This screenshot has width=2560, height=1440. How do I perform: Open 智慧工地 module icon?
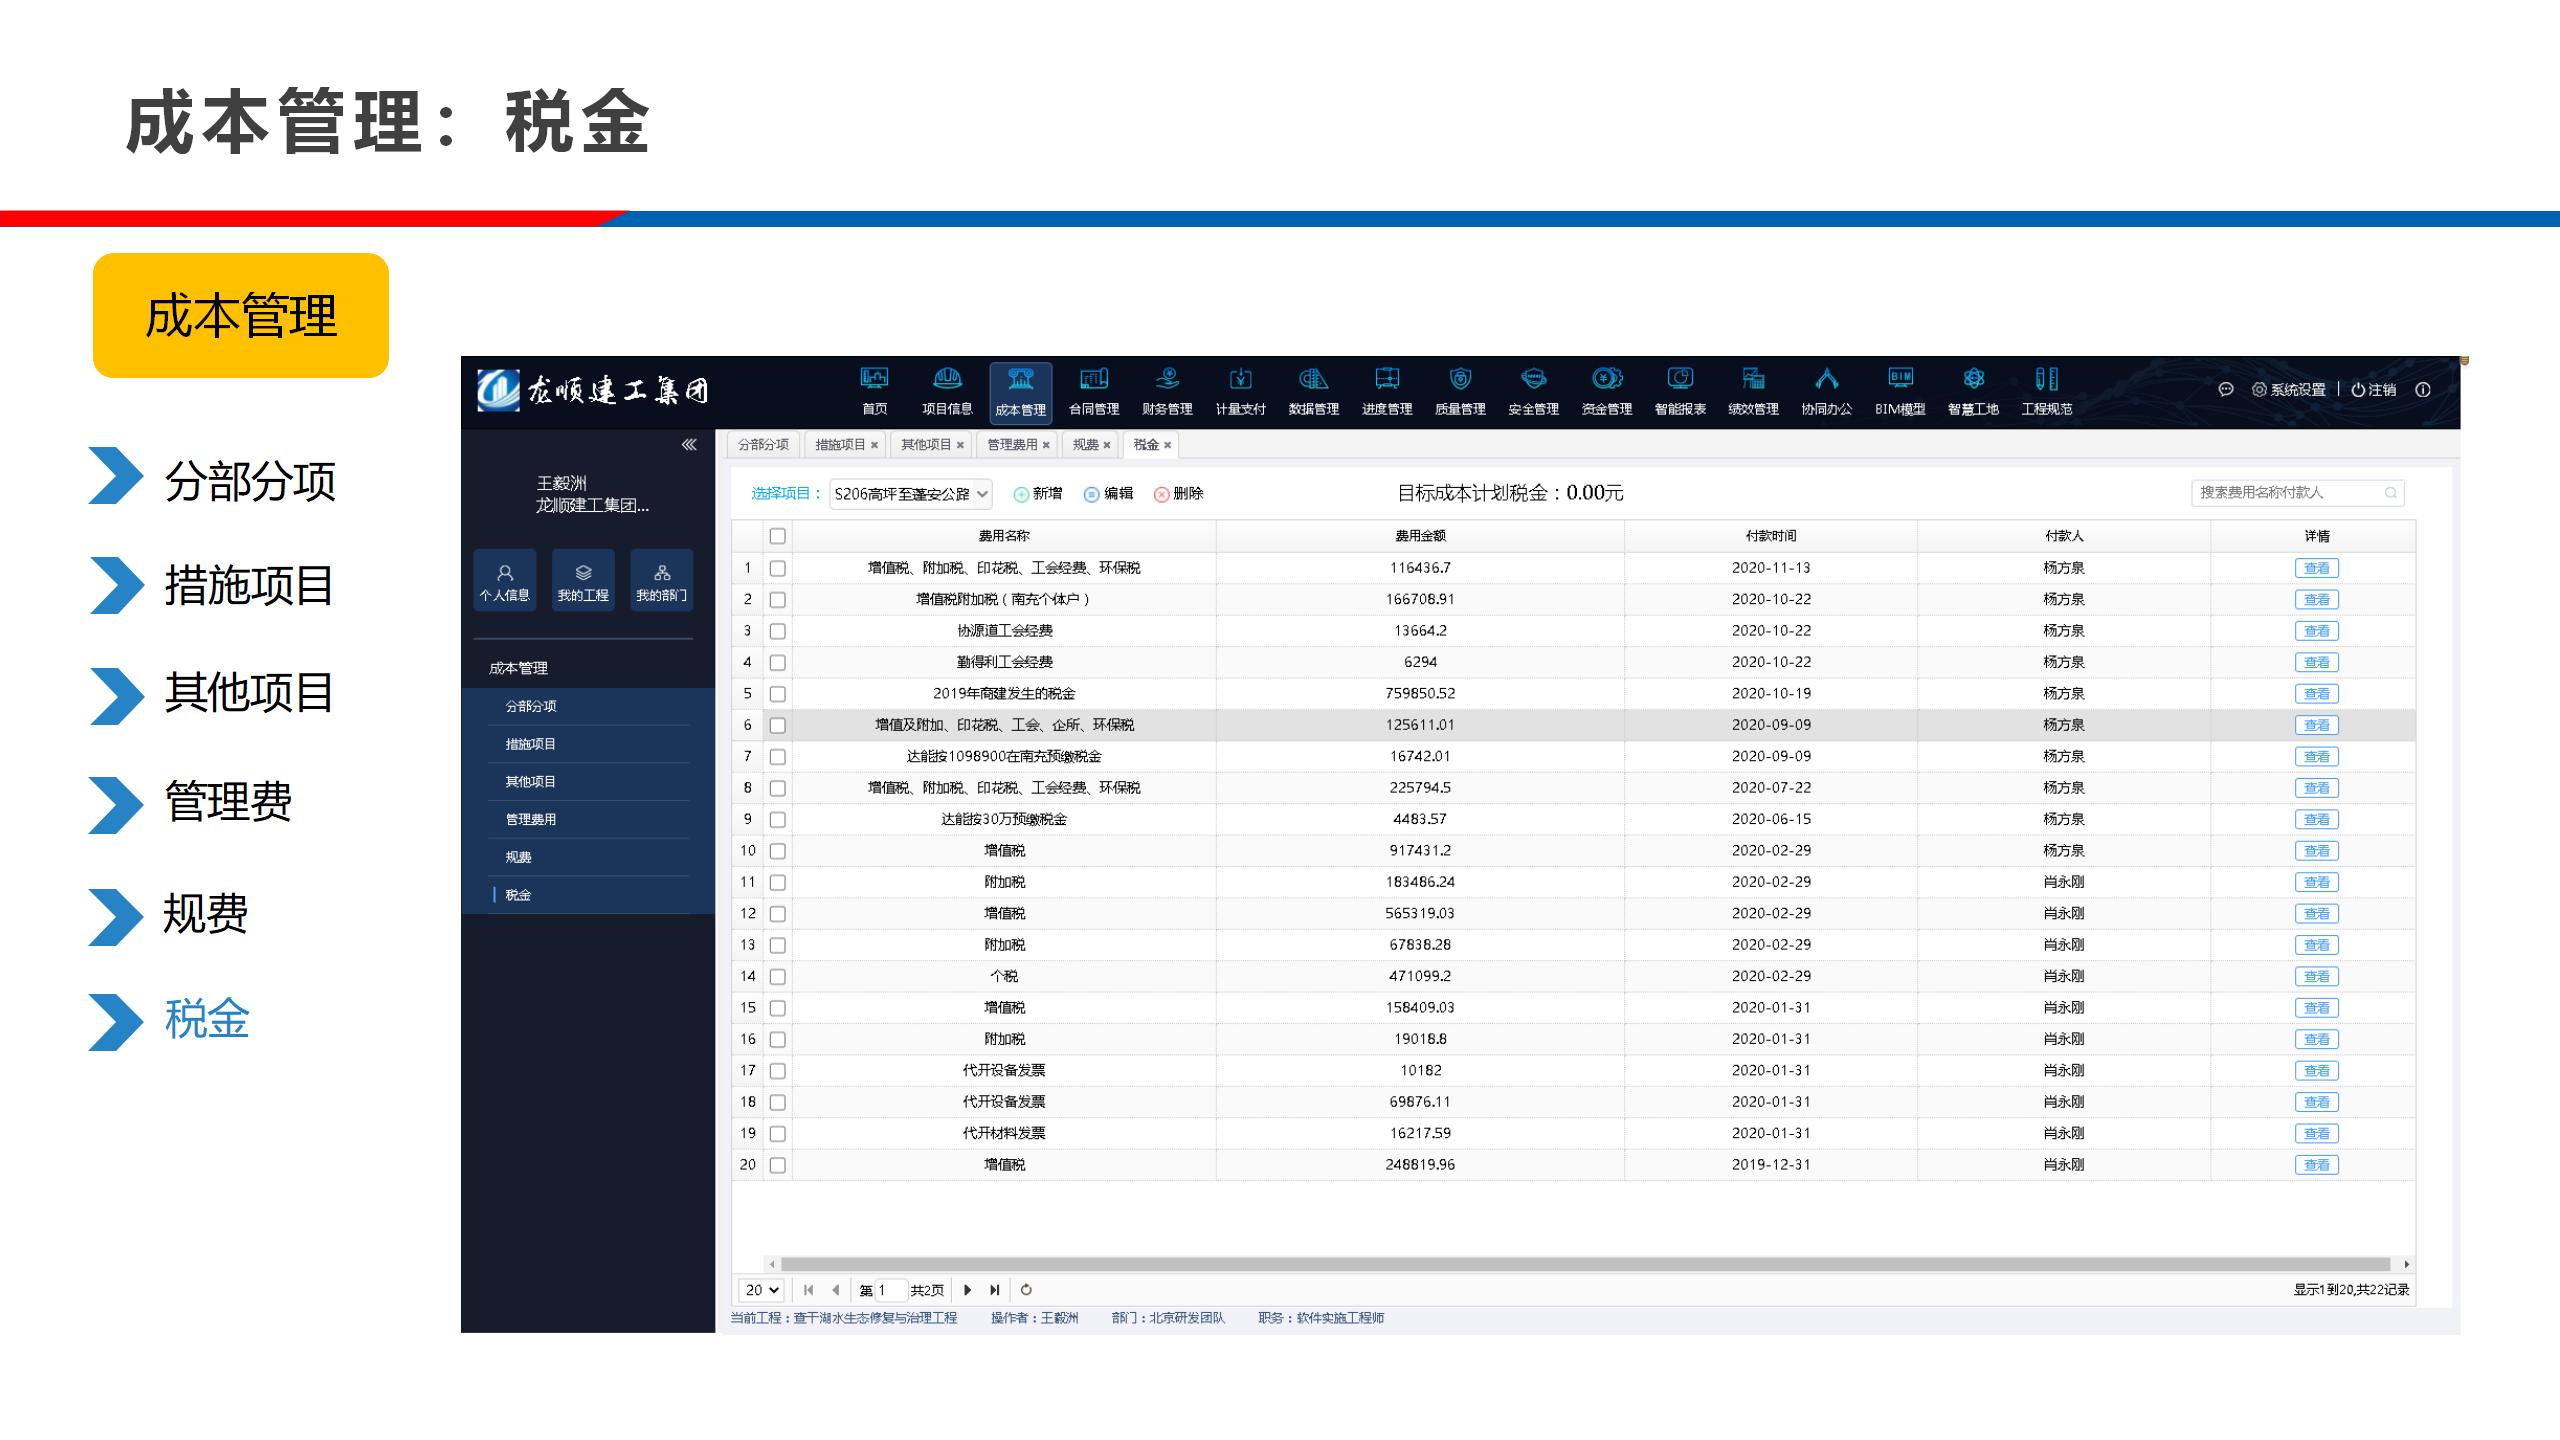1973,391
